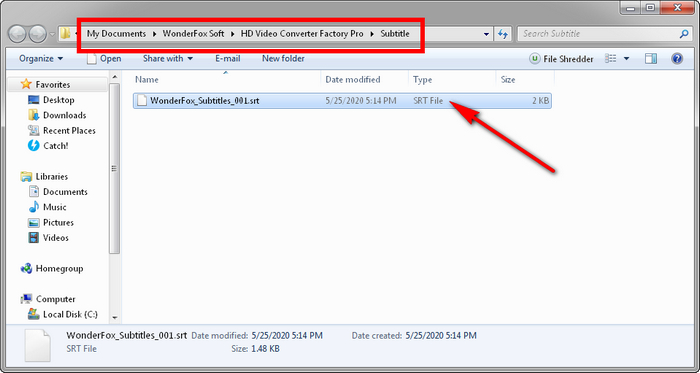The height and width of the screenshot is (373, 700).
Task: Expand arrow after HD Video Converter Factory Pro
Action: point(372,34)
